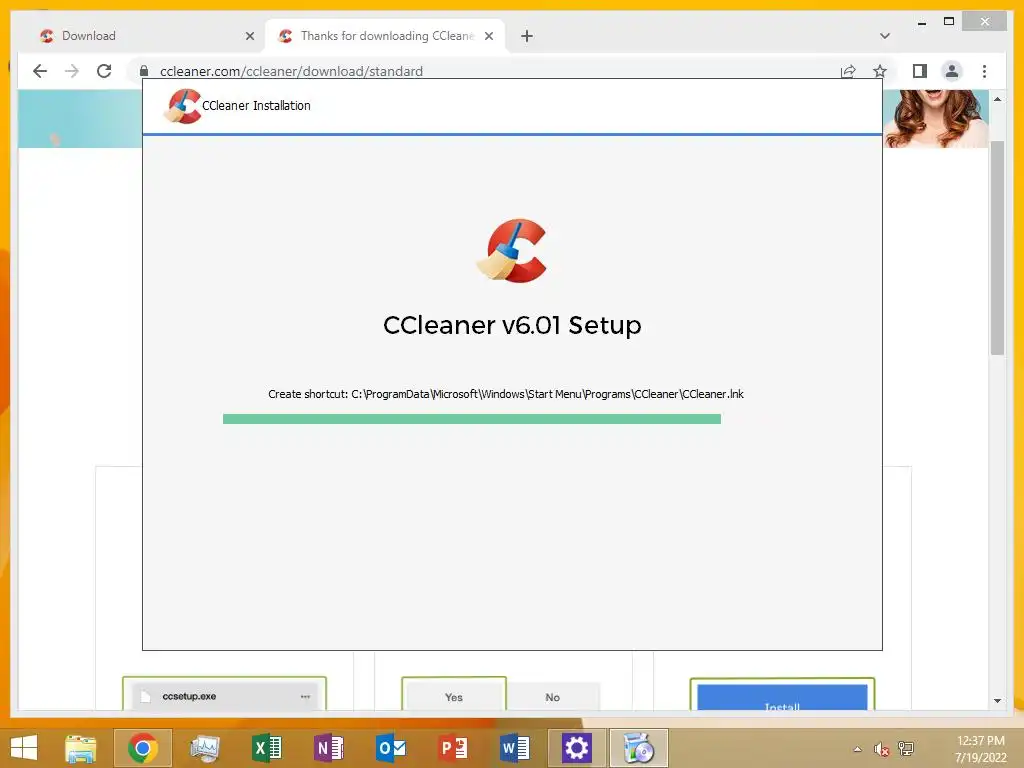This screenshot has width=1024, height=768.
Task: Open a new Chrome tab
Action: [x=527, y=36]
